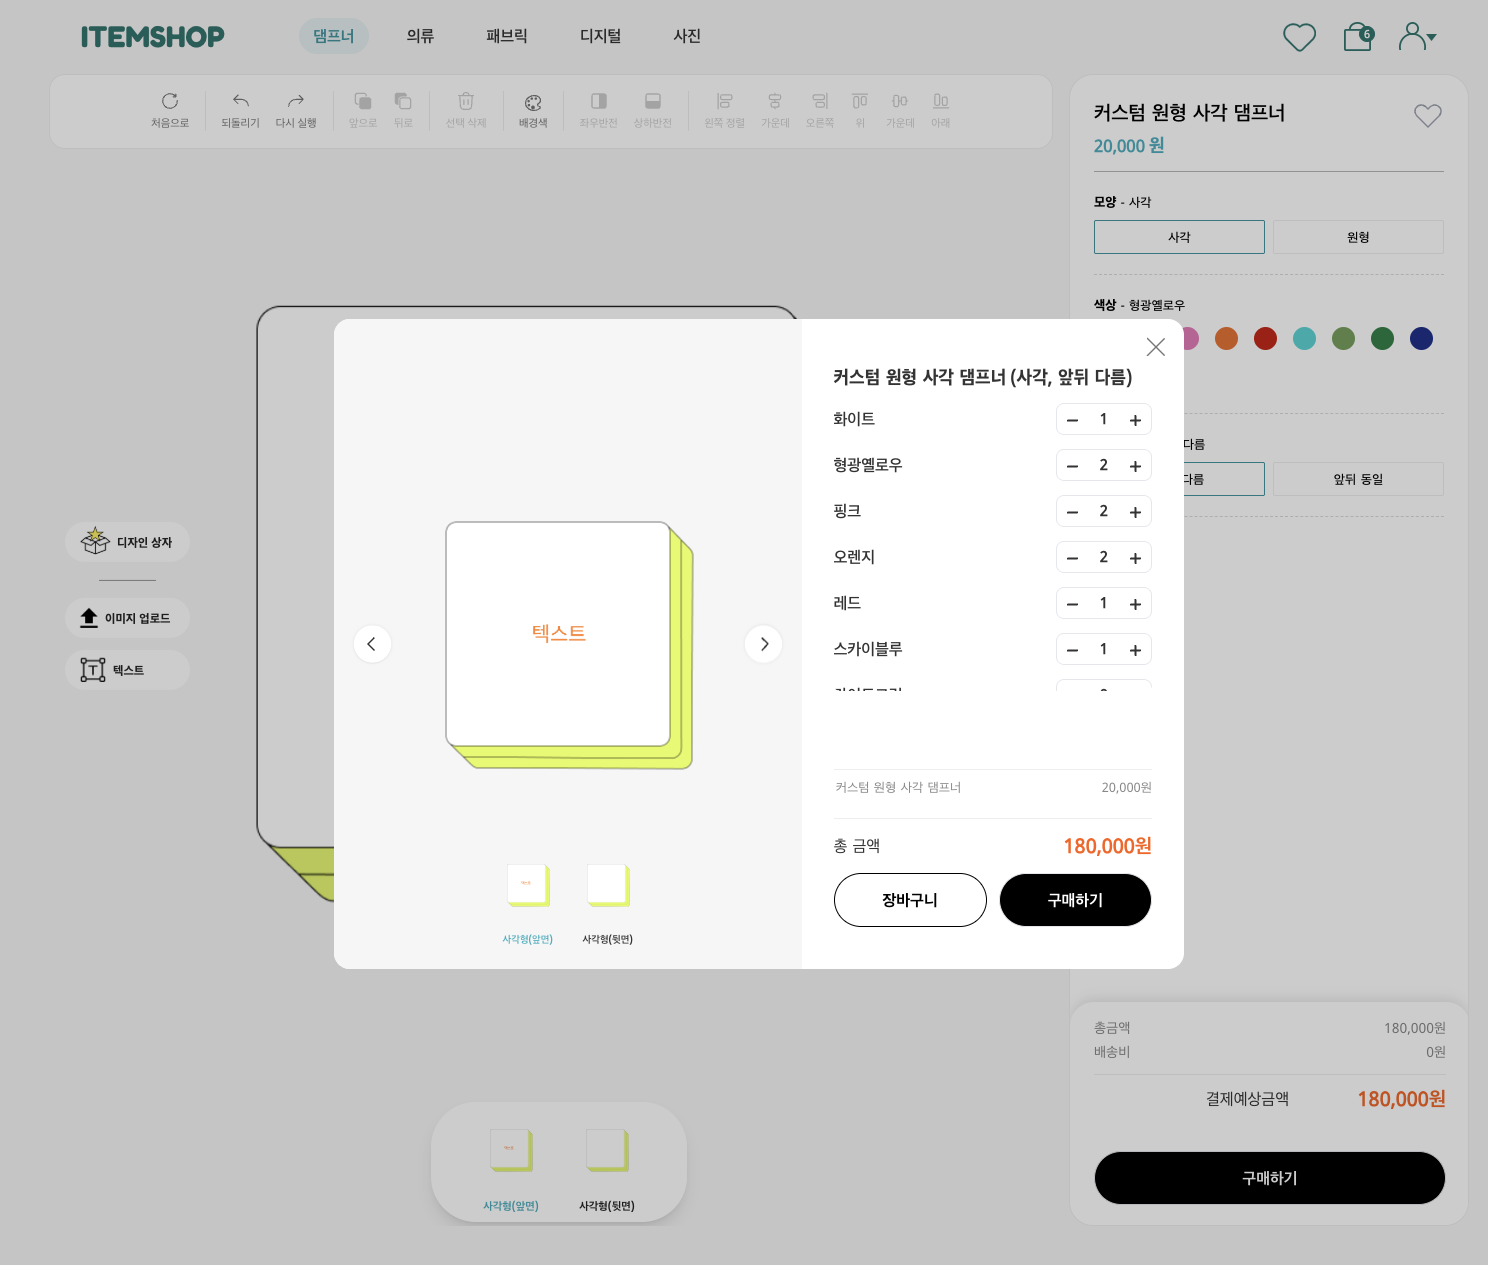Select the 원형 shape option
Image resolution: width=1488 pixels, height=1265 pixels.
click(x=1357, y=237)
